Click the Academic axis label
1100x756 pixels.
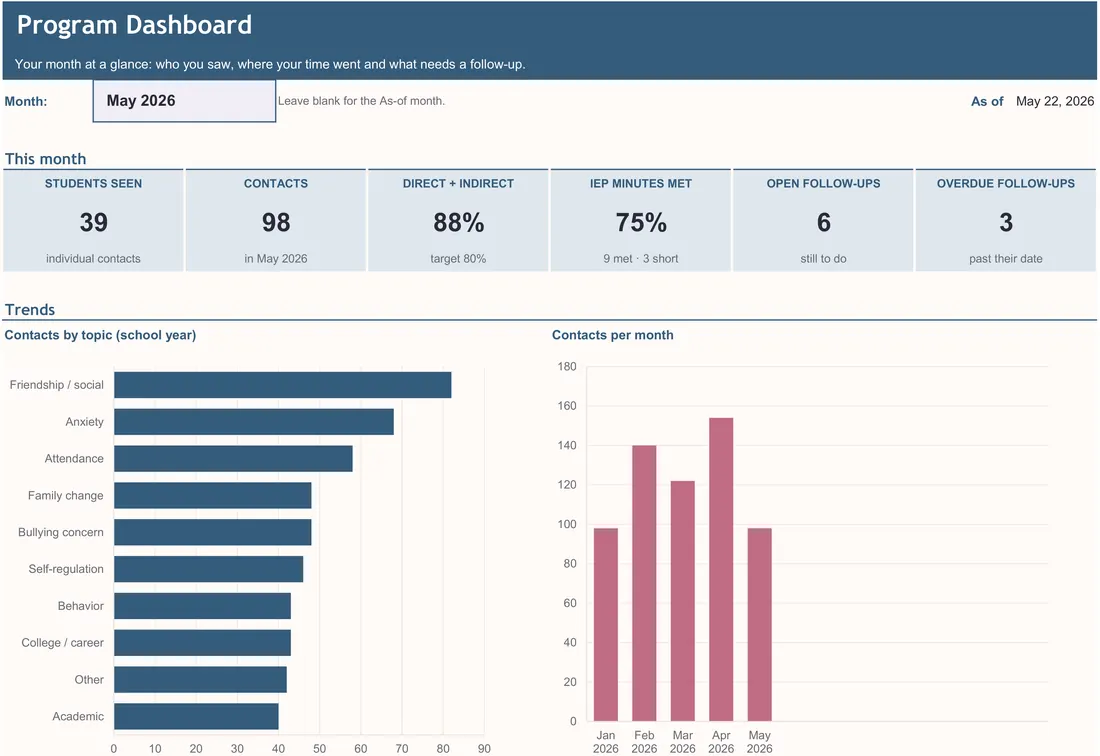(77, 717)
